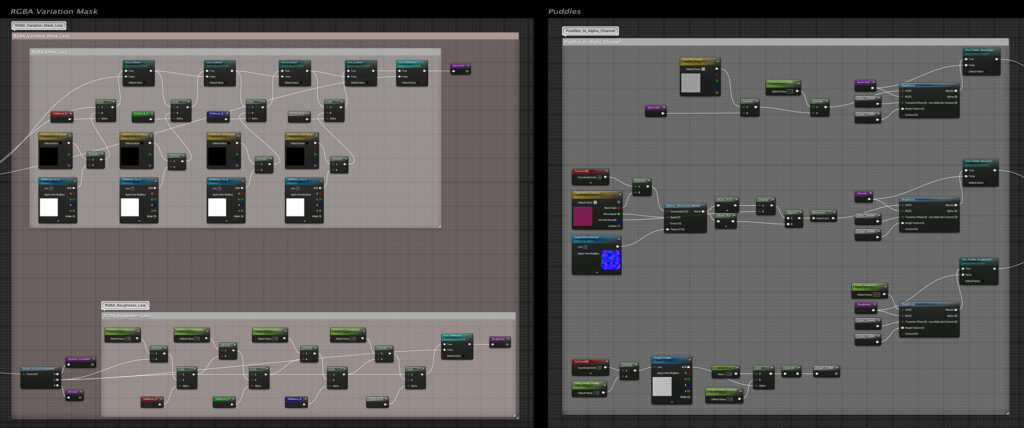
Task: Click the output pin of the Use_Puddle_Roughness switch
Action: [x=994, y=268]
